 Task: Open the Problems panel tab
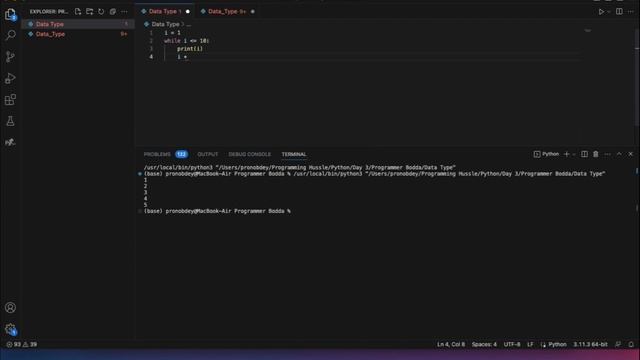[157, 154]
